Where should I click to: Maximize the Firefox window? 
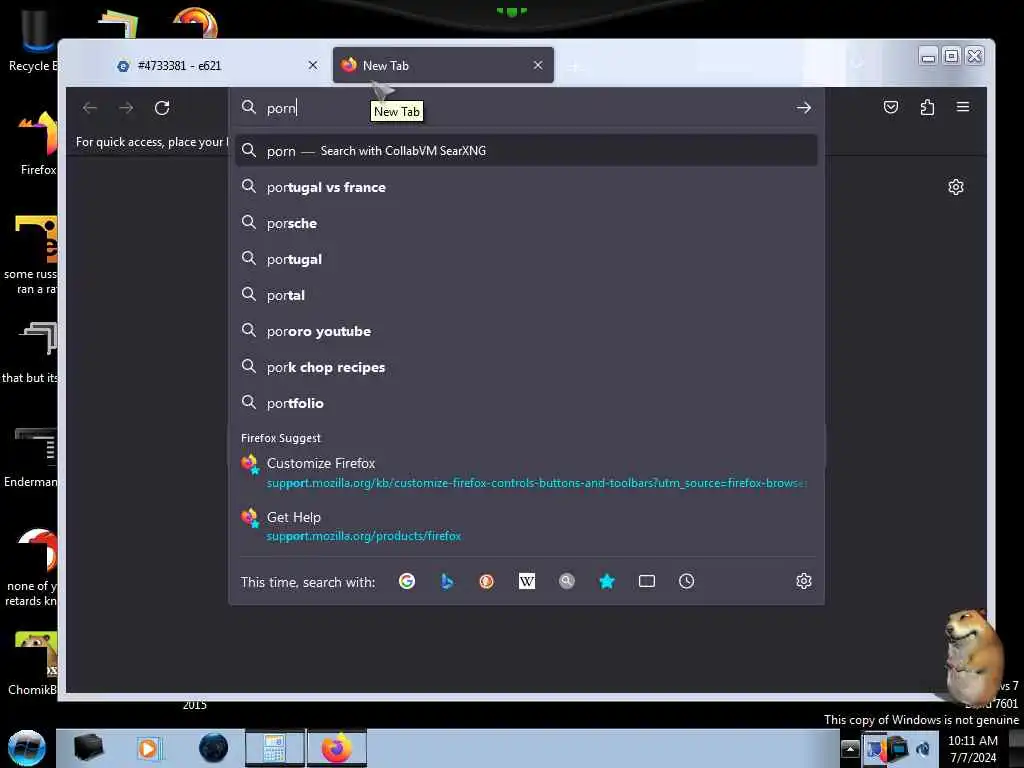tap(952, 57)
